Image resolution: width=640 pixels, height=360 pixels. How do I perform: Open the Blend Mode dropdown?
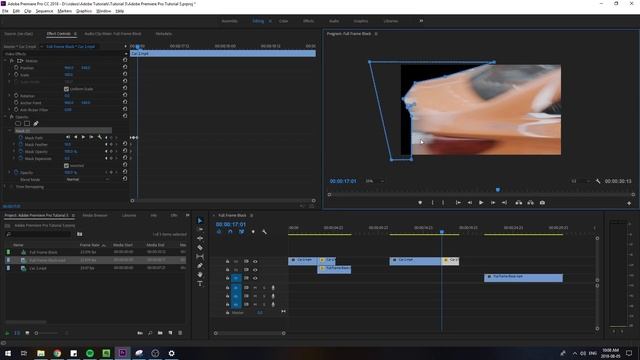(87, 179)
